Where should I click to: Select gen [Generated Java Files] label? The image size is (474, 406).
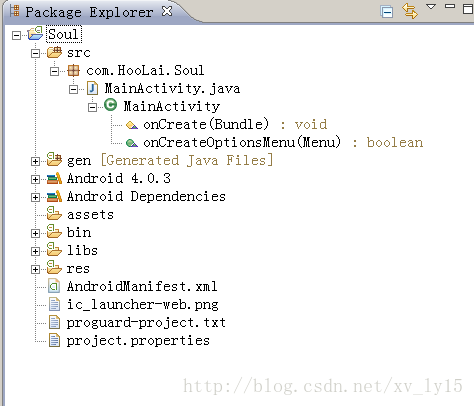(170, 161)
